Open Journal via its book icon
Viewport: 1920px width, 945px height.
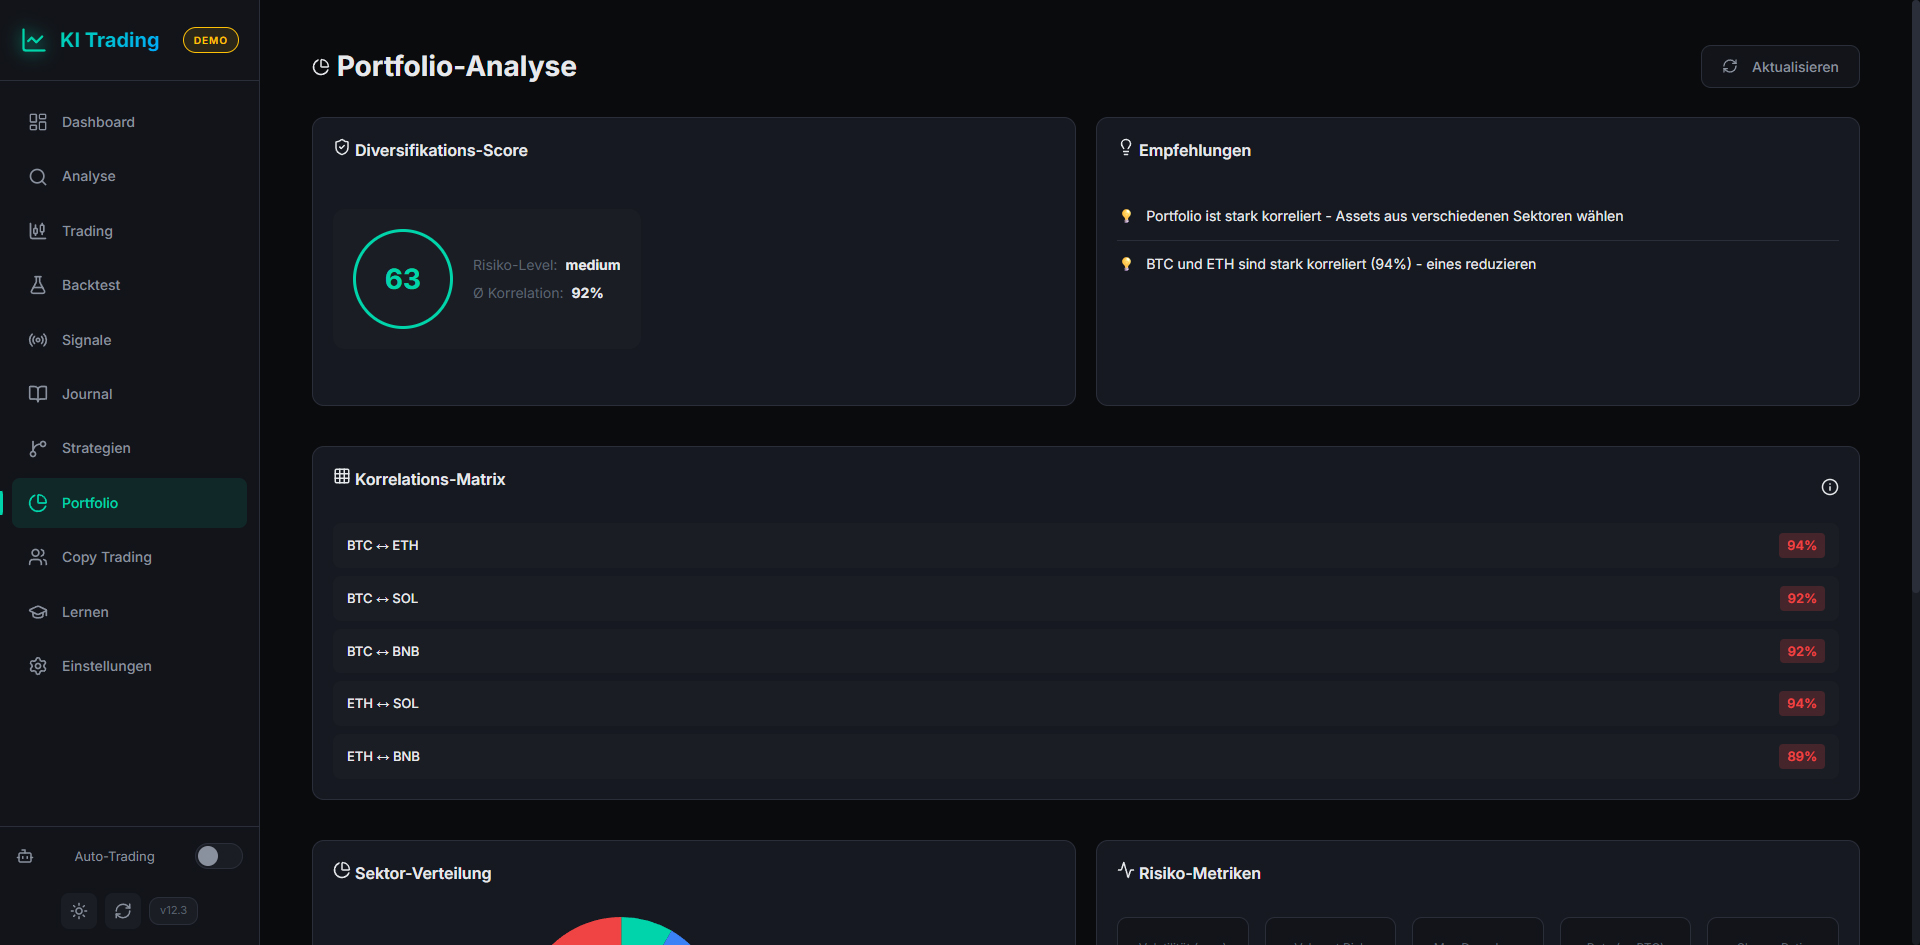[38, 394]
